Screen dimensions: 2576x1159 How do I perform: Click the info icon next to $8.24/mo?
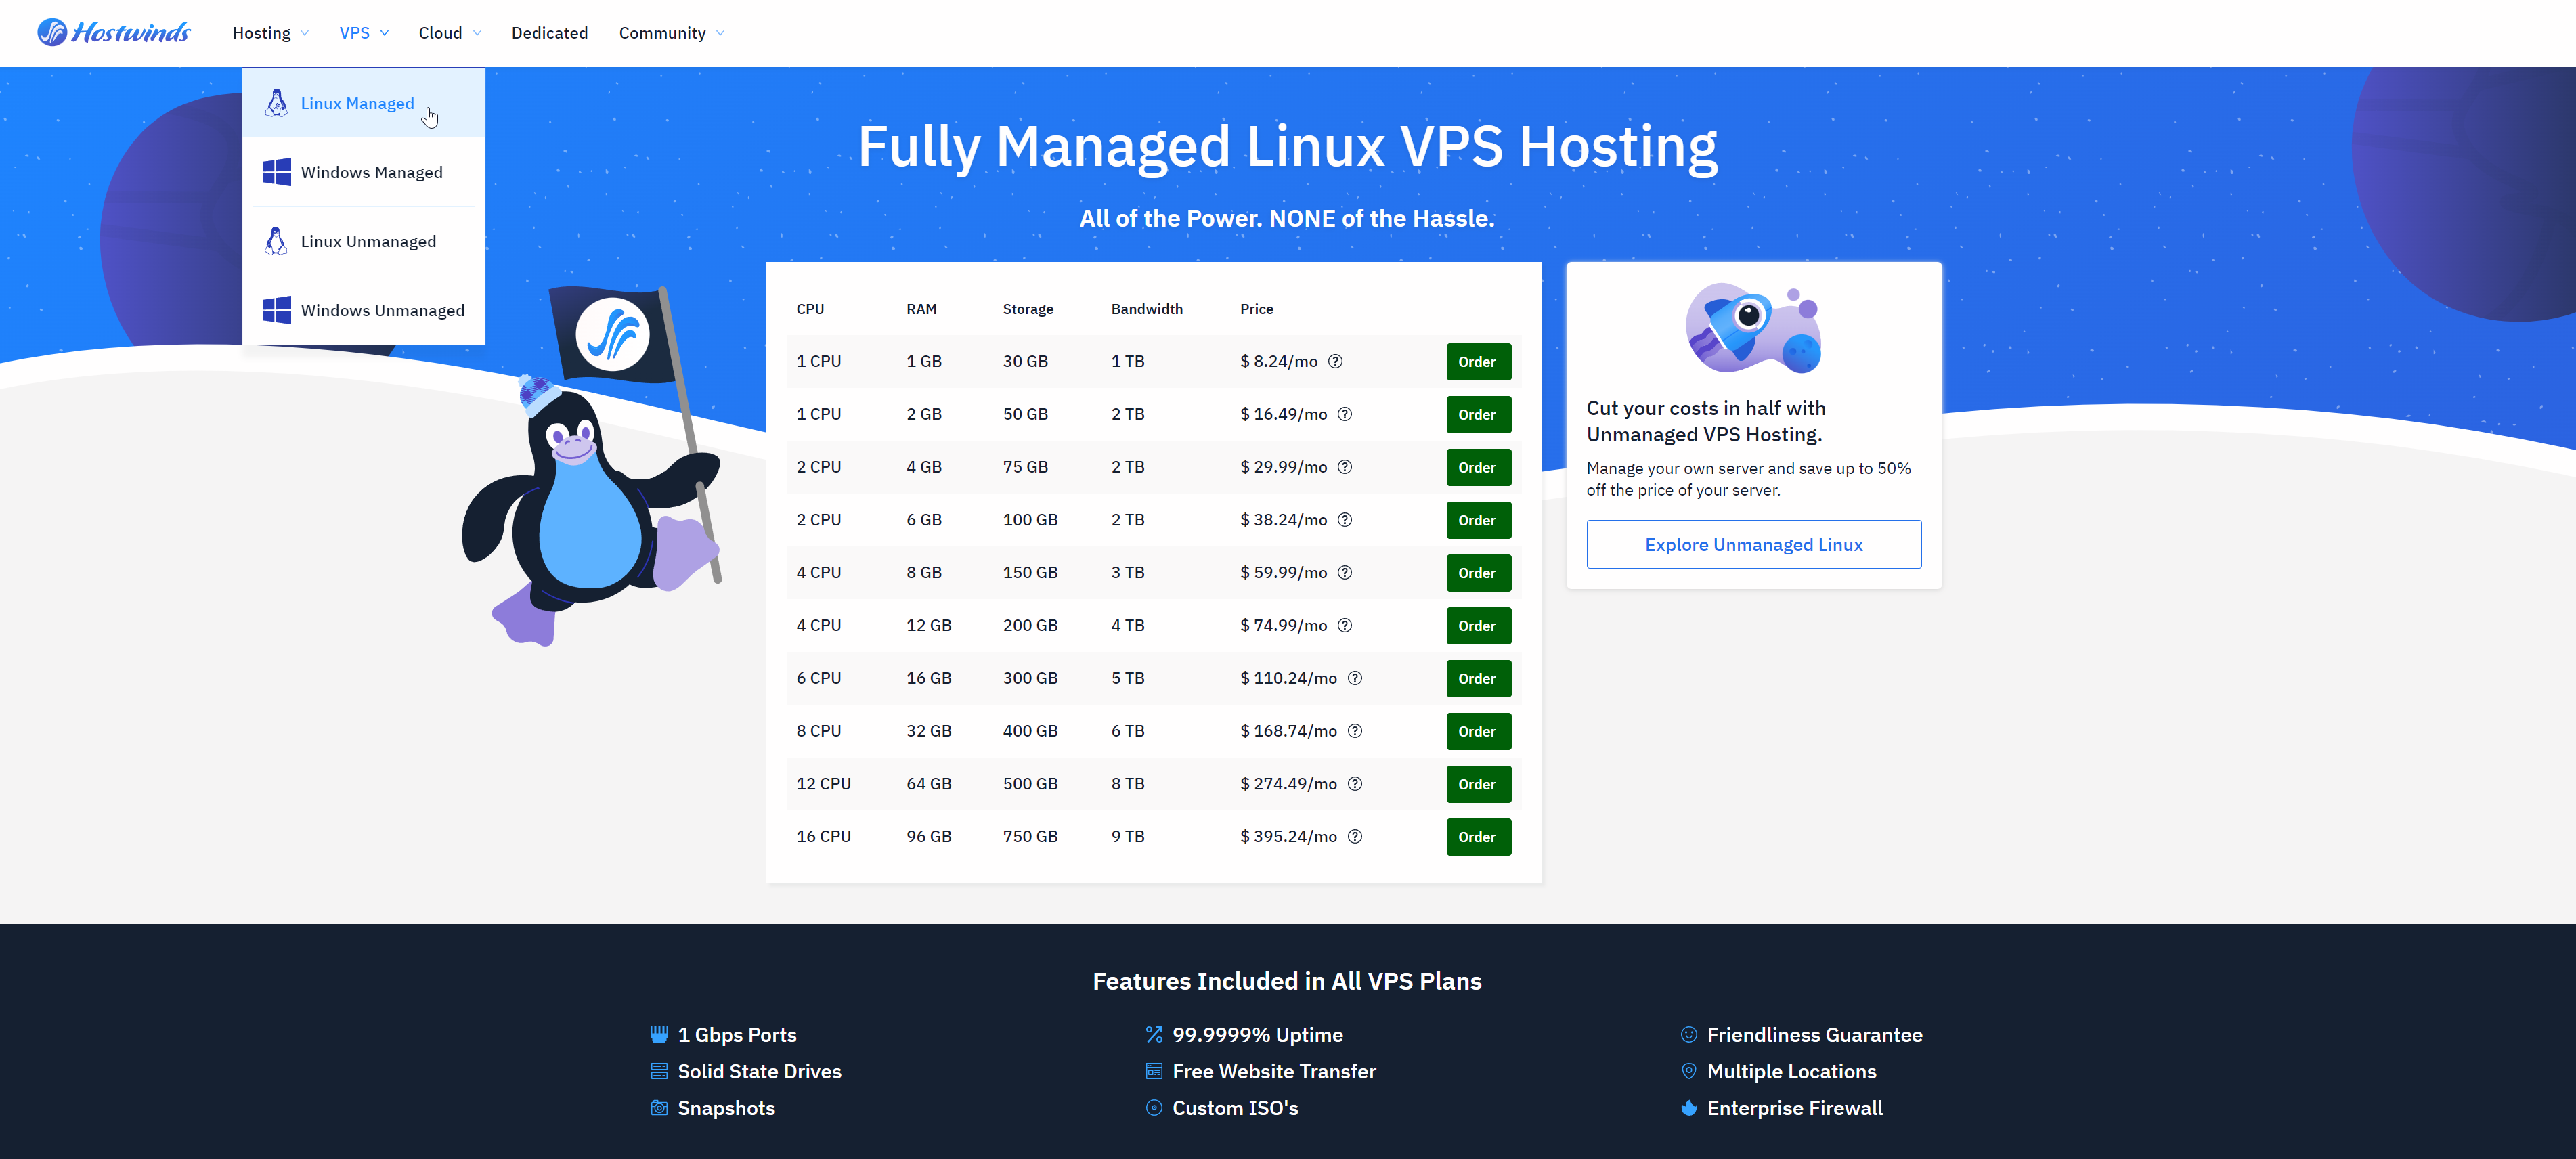(x=1335, y=362)
